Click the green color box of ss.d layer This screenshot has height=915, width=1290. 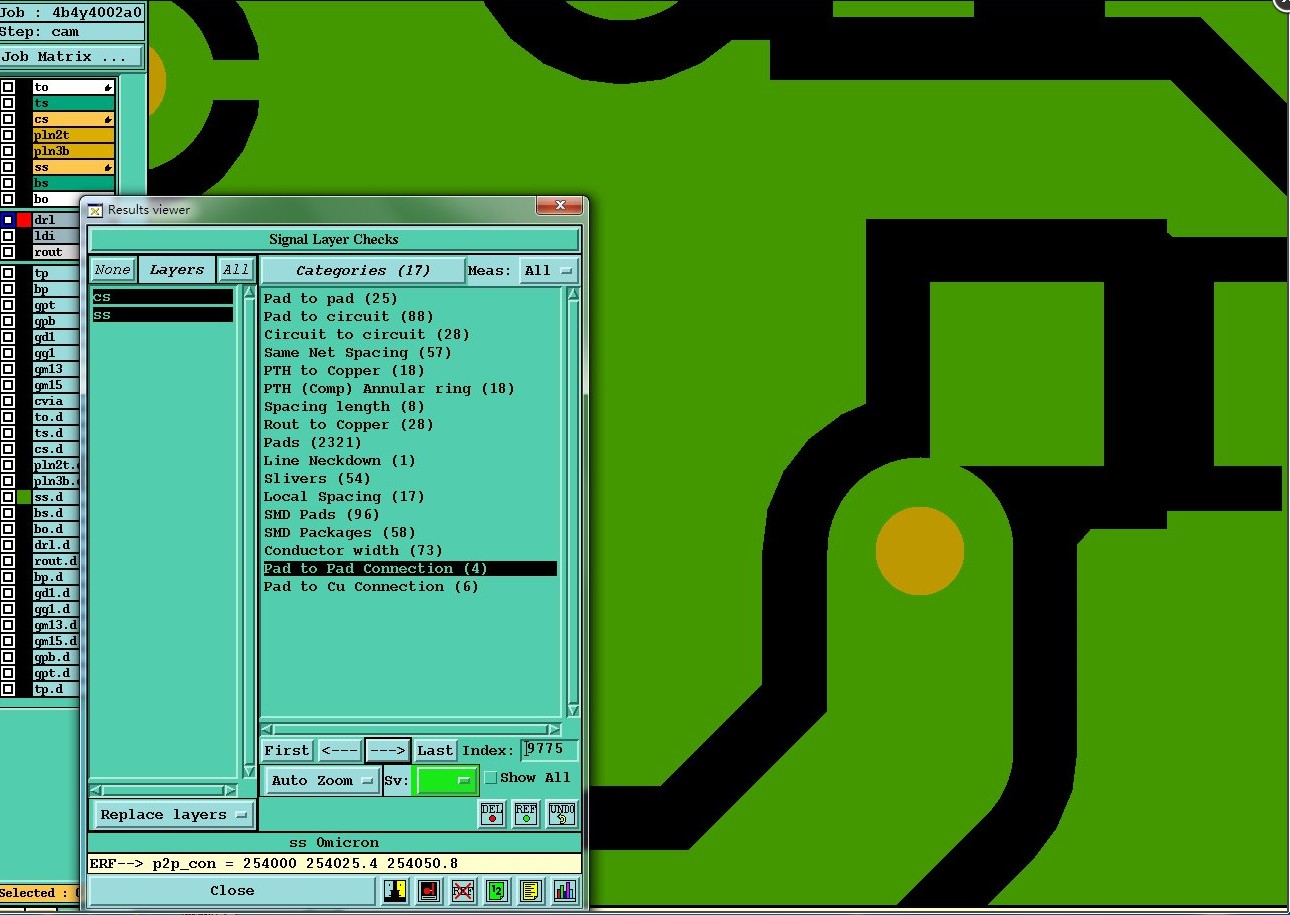point(24,497)
